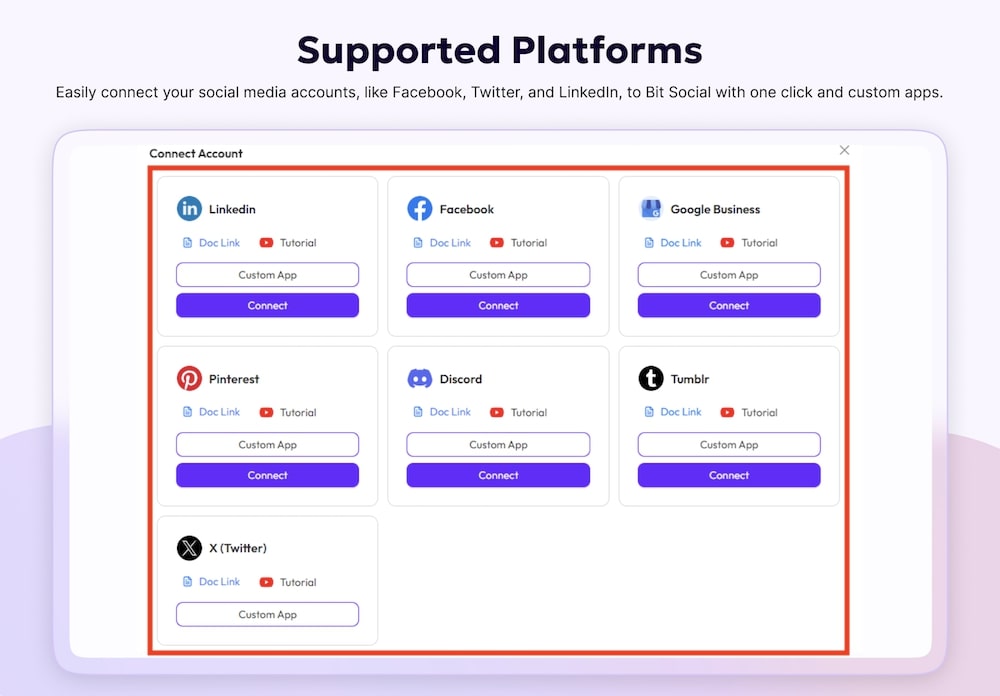The width and height of the screenshot is (1000, 696).
Task: Open the Doc Link for Tumblr
Action: 674,412
